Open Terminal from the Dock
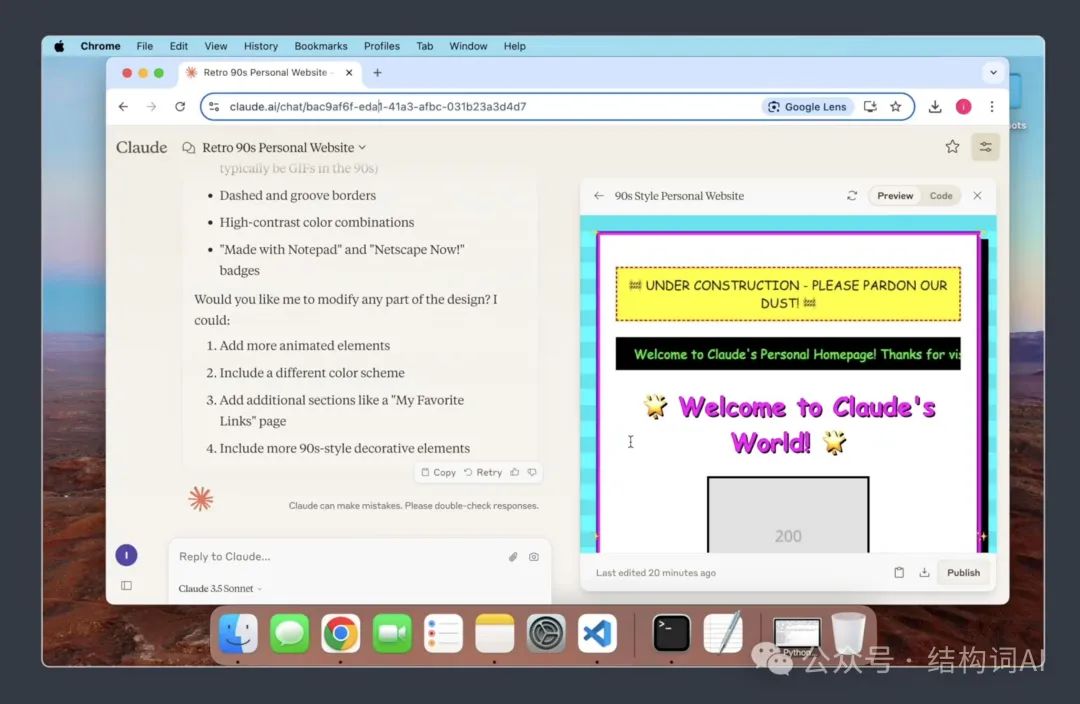The image size is (1080, 704). pyautogui.click(x=672, y=633)
